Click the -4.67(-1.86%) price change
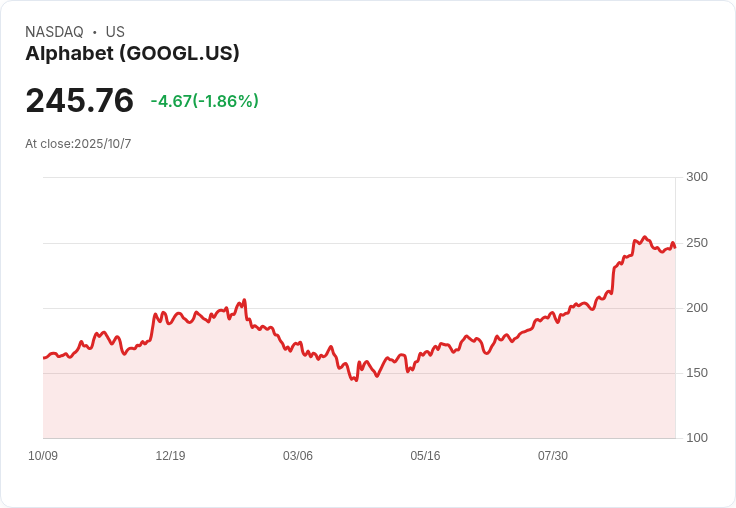The height and width of the screenshot is (508, 736). point(204,101)
